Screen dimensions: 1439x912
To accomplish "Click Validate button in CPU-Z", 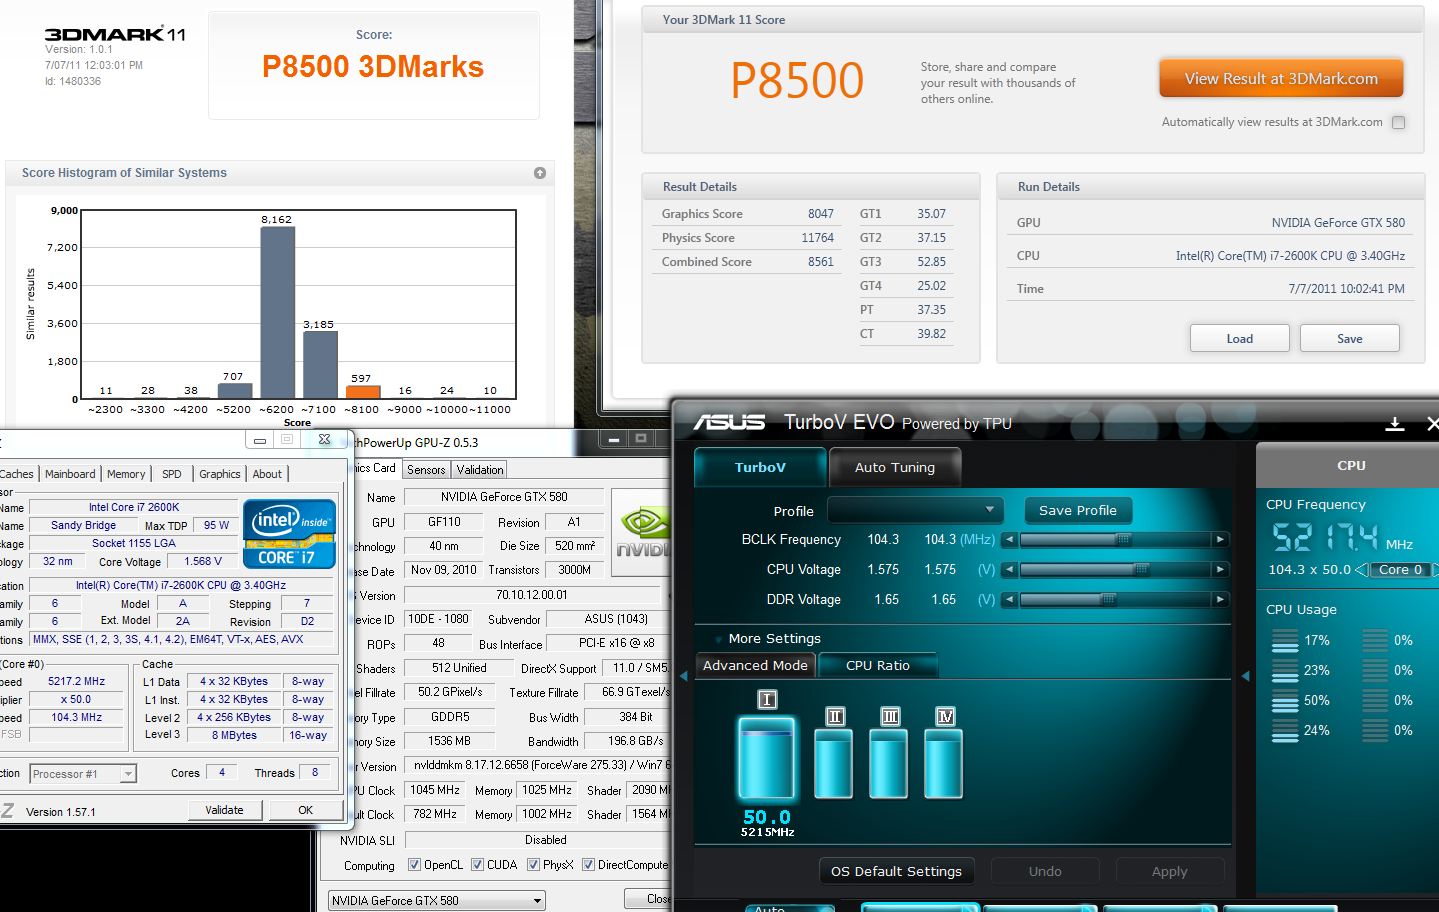I will (x=225, y=810).
